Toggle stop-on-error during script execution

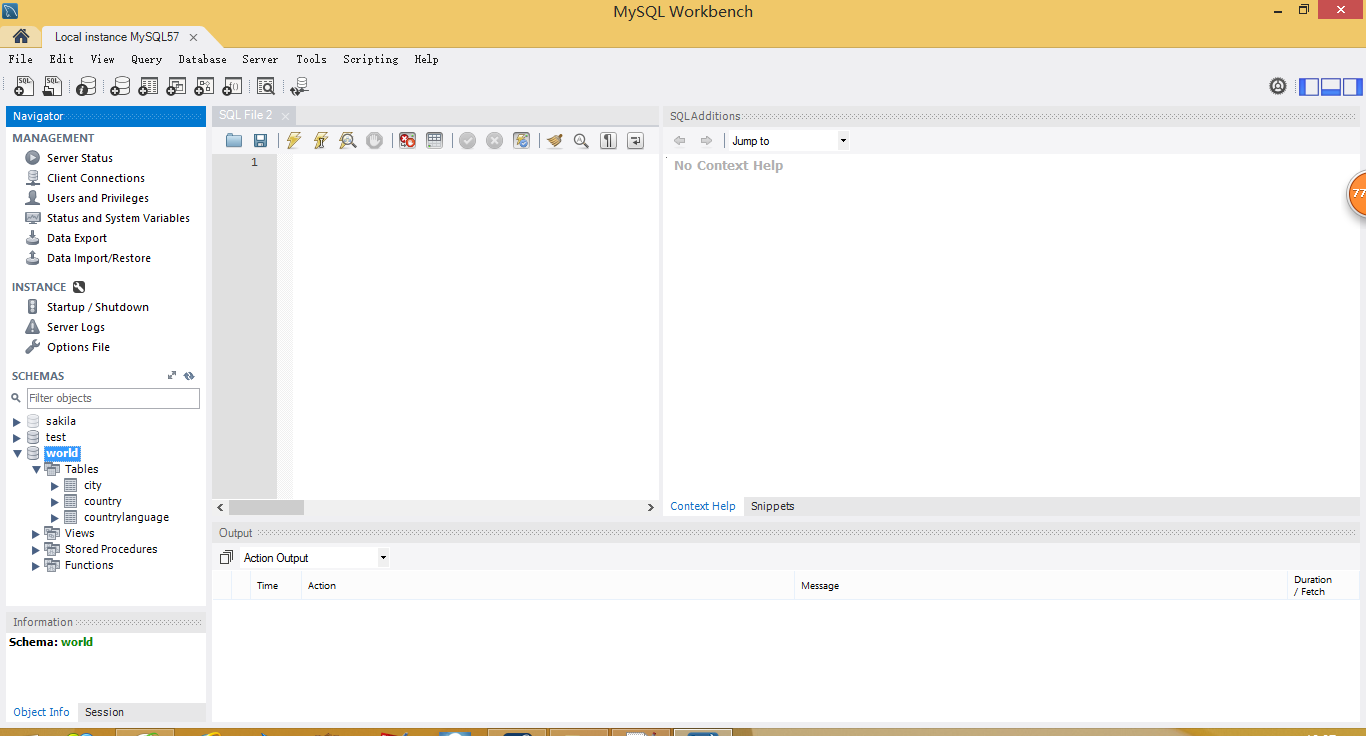click(407, 141)
